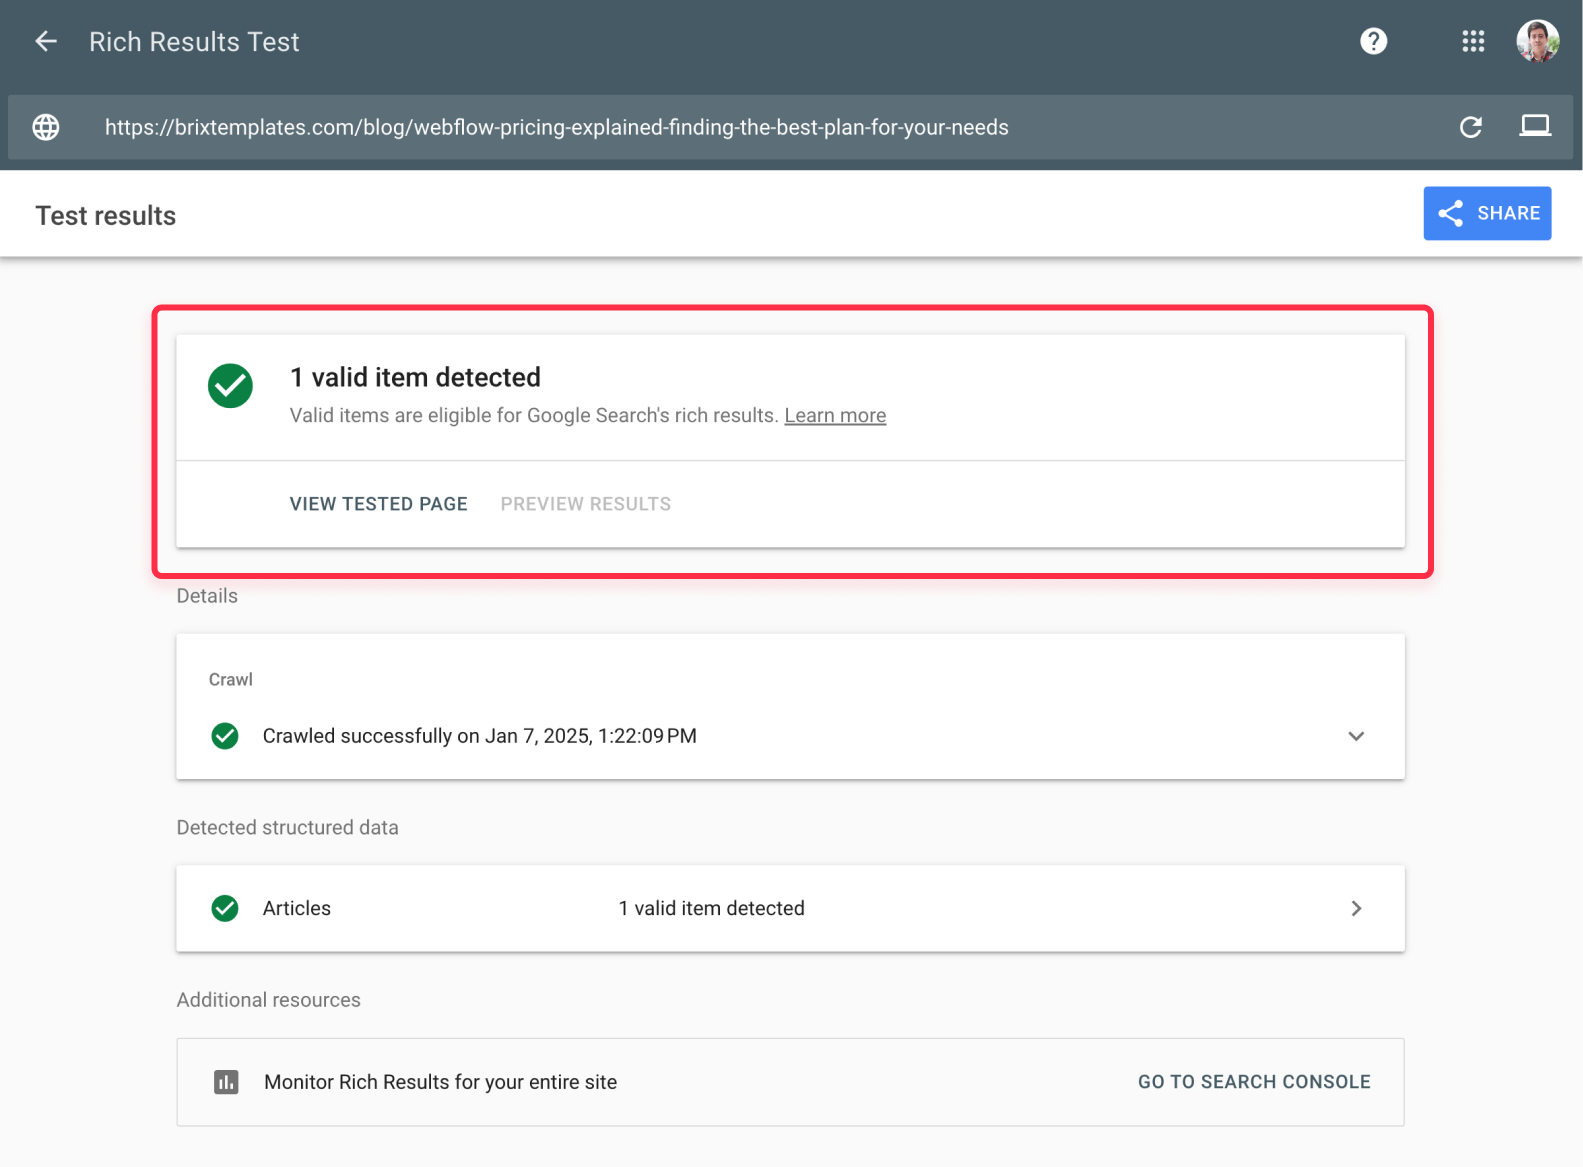Screen dimensions: 1583x1167
Task: Open the user profile avatar
Action: 1537,41
